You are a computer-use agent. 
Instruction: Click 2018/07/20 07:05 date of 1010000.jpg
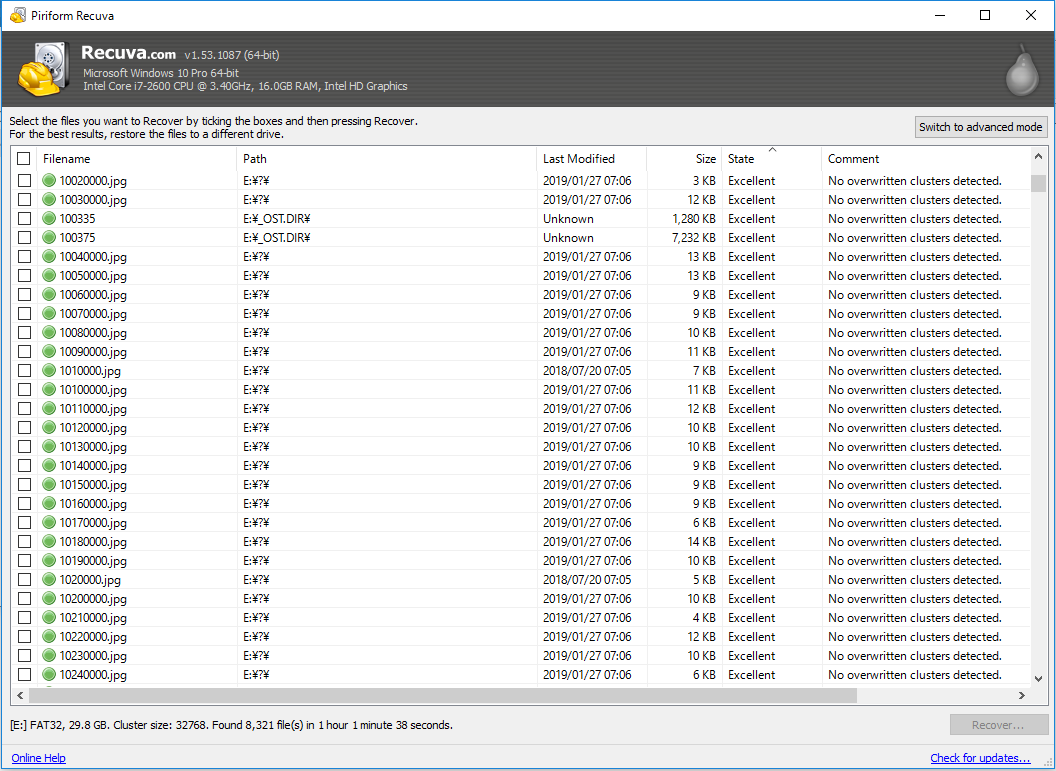point(587,370)
